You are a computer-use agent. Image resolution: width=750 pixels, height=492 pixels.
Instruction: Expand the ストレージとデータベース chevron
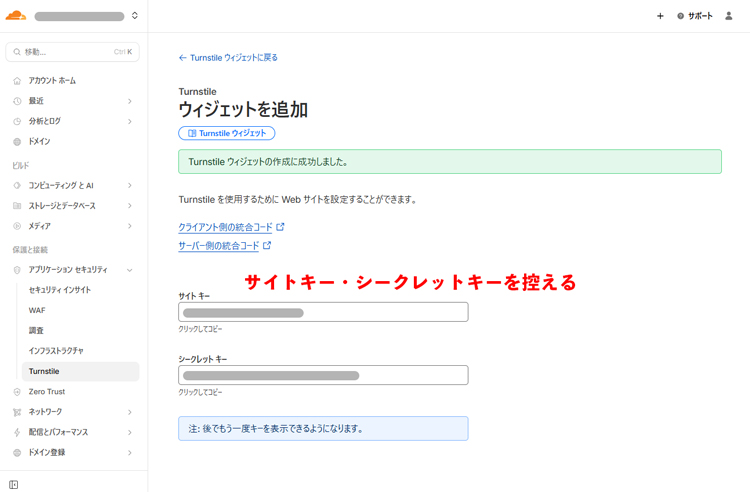pos(130,206)
